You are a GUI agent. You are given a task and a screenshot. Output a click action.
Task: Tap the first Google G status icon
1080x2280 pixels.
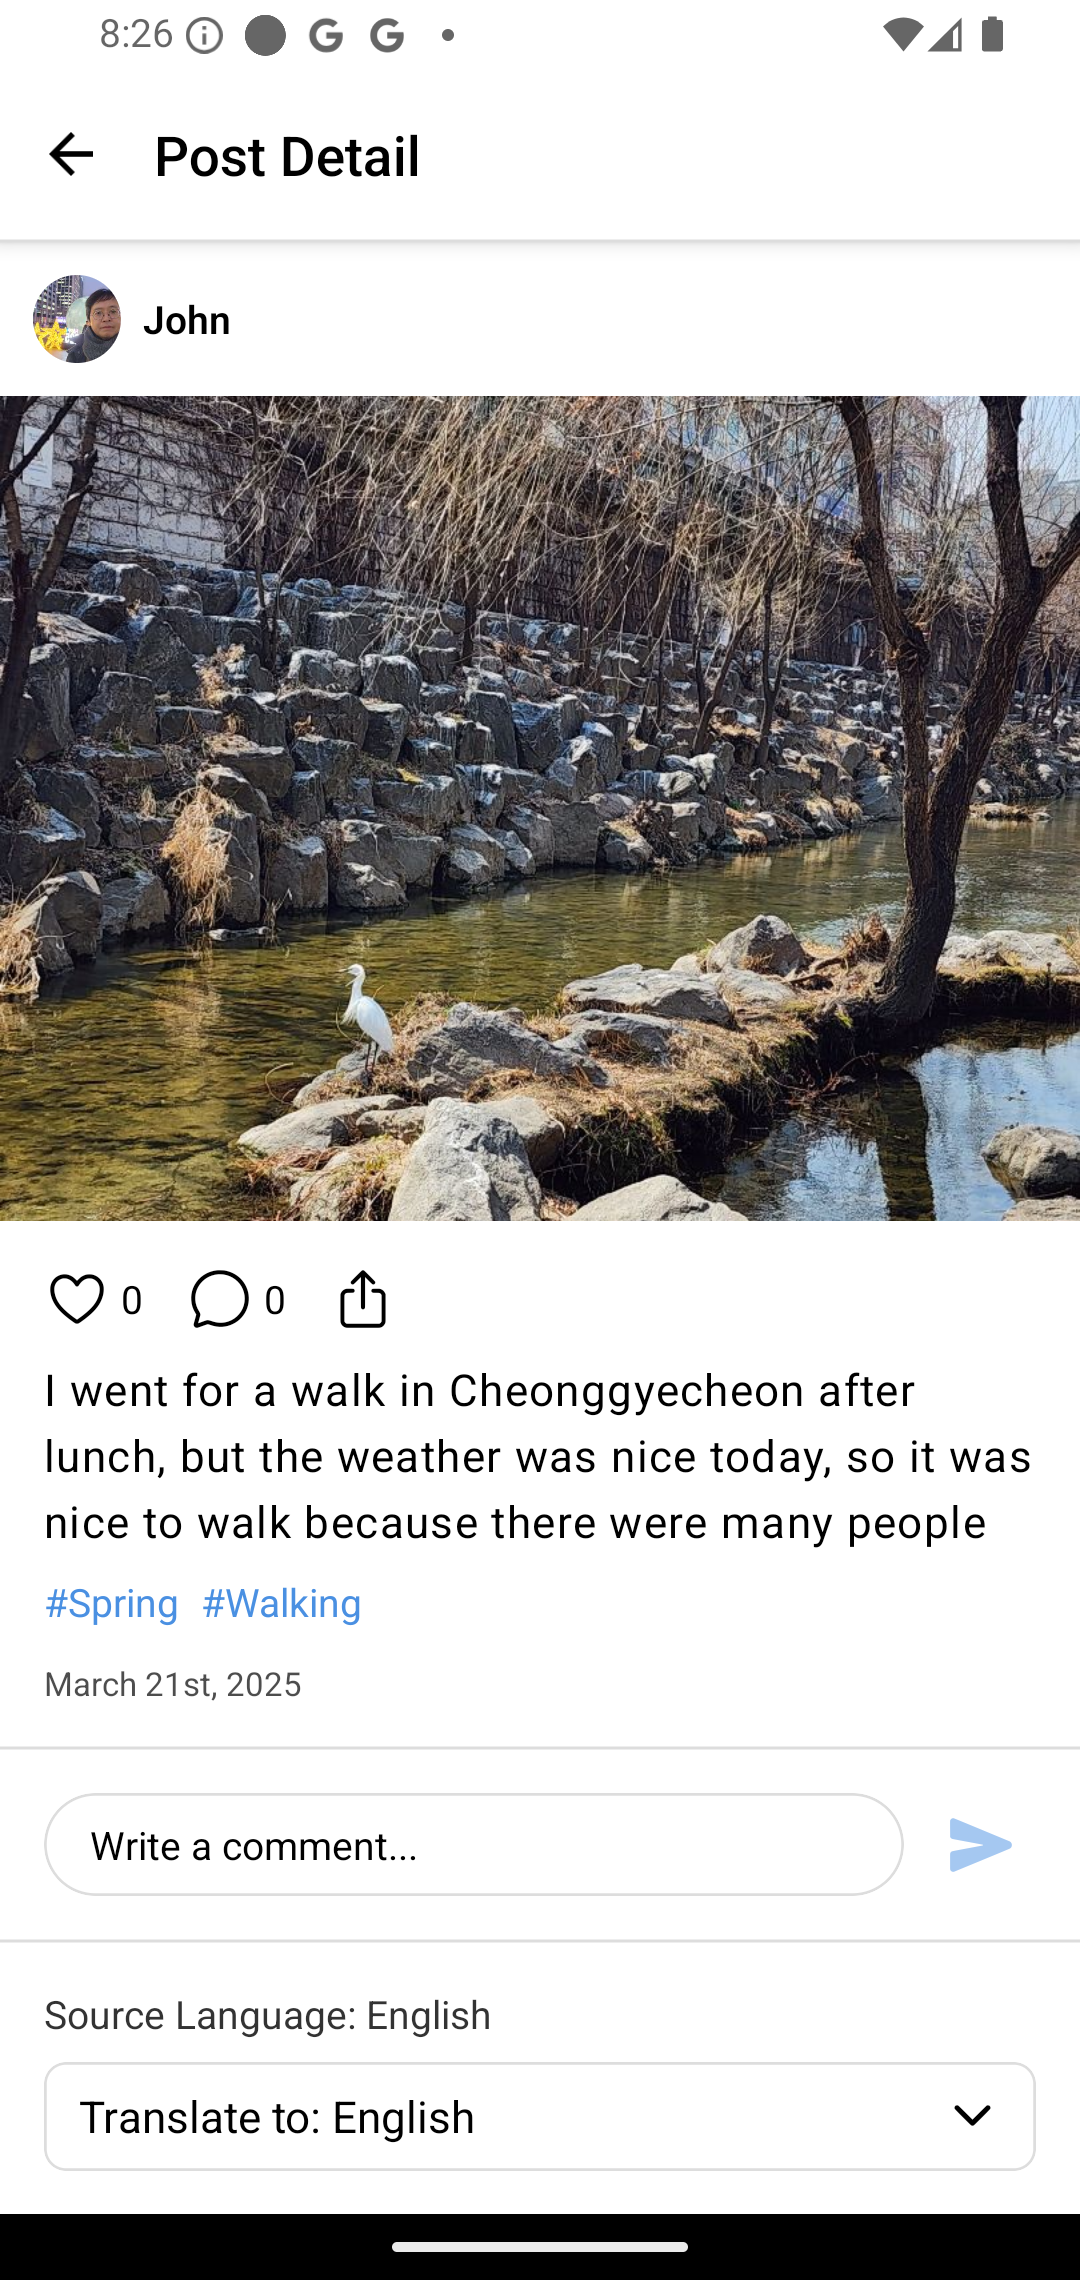326,36
